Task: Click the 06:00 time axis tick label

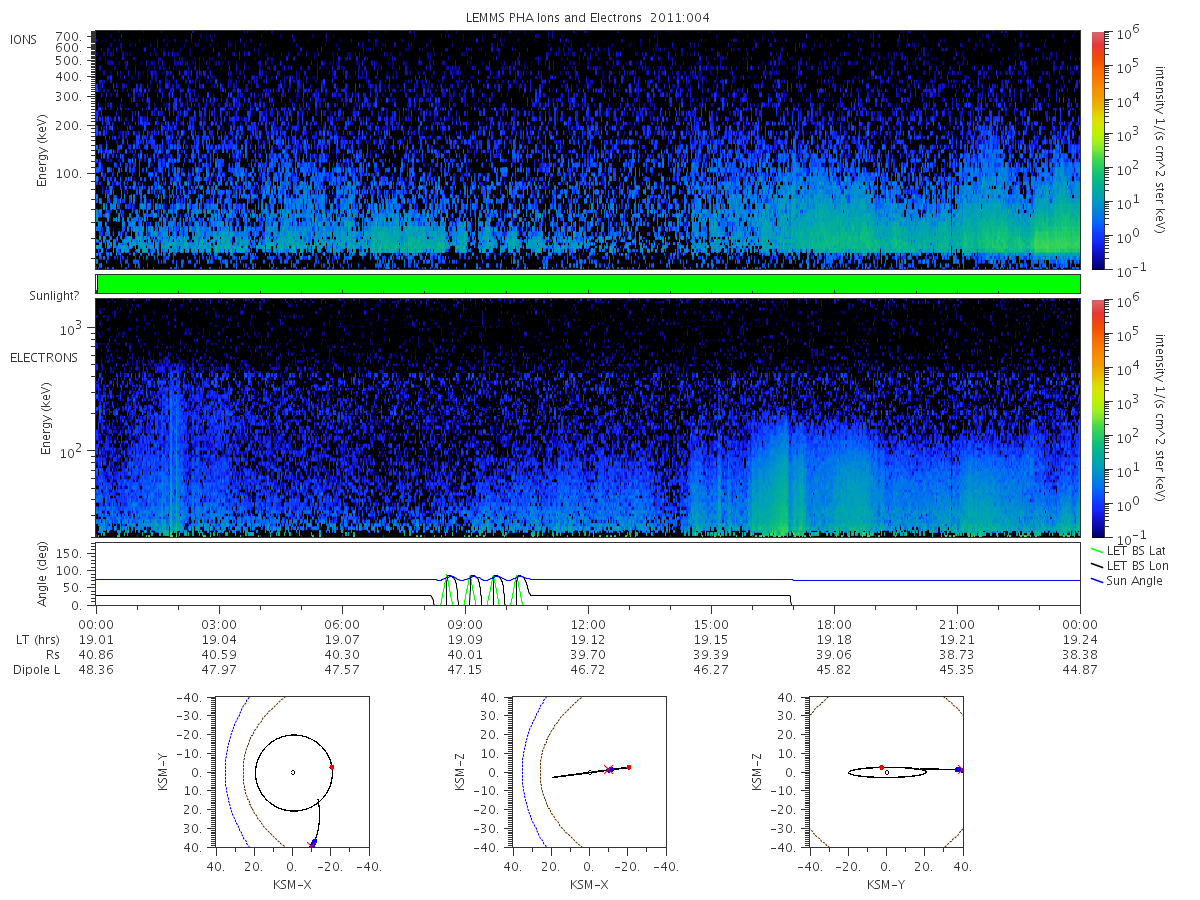Action: pyautogui.click(x=342, y=622)
